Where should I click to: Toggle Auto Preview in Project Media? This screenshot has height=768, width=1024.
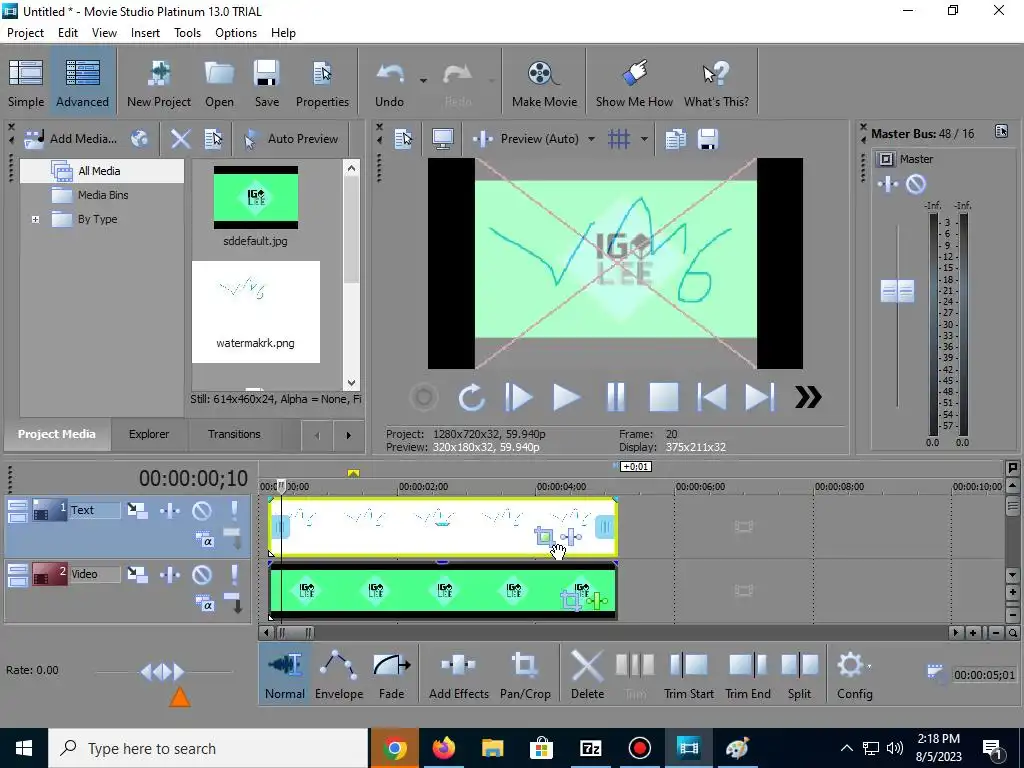point(291,138)
